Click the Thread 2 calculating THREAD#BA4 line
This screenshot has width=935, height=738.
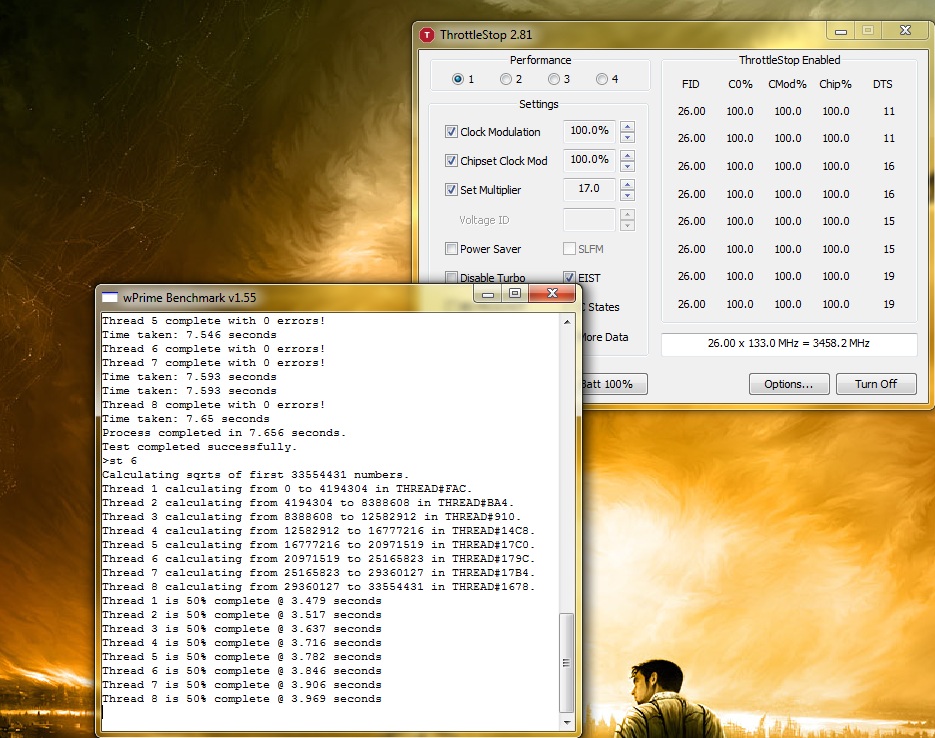pyautogui.click(x=308, y=503)
